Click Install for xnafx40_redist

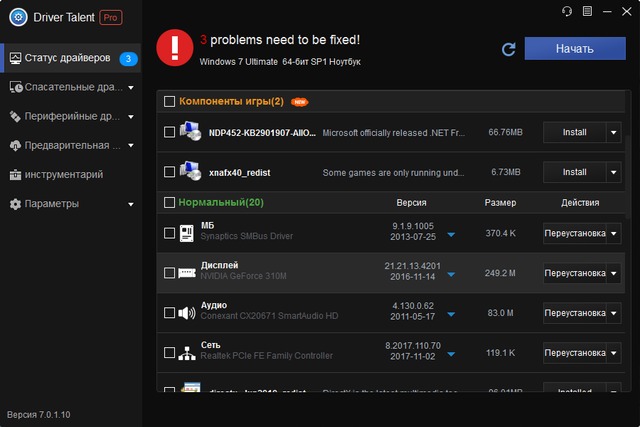574,172
